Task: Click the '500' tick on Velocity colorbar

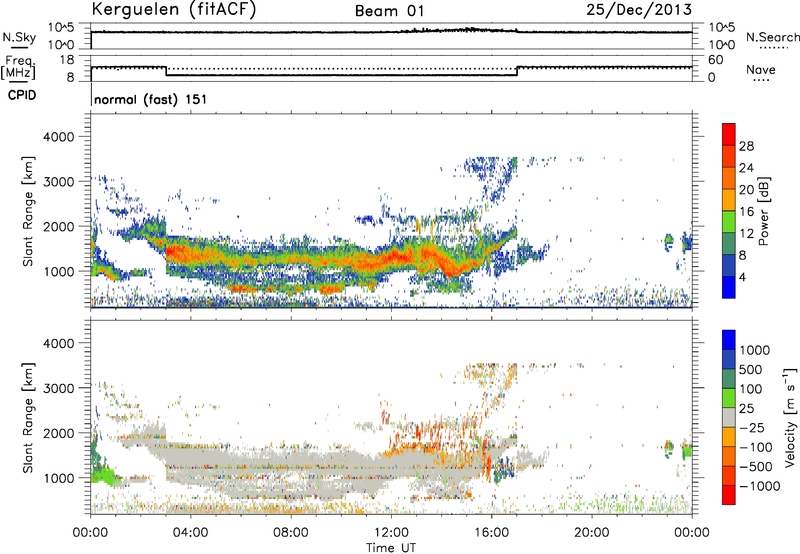Action: point(751,369)
